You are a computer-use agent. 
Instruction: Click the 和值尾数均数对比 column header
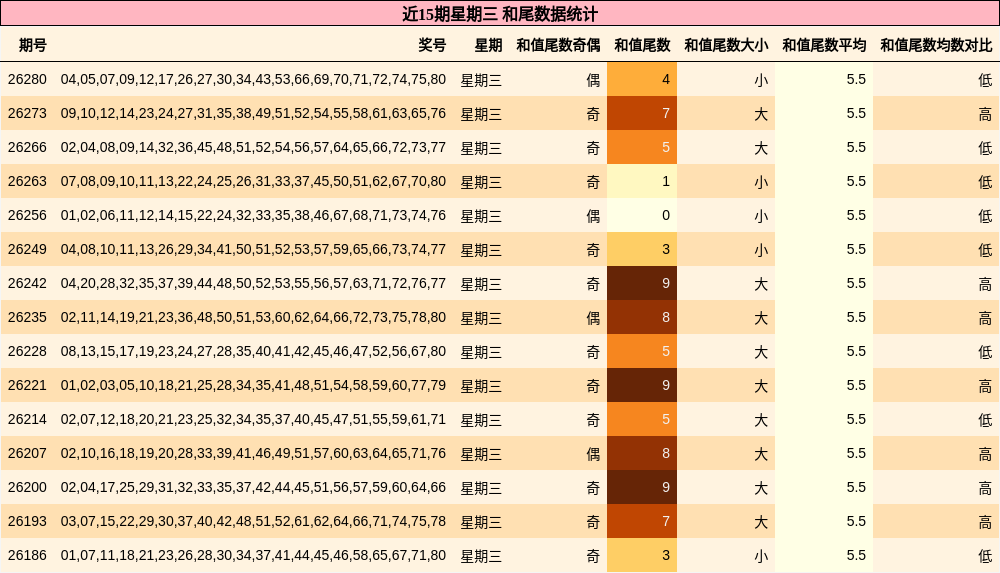coord(936,45)
